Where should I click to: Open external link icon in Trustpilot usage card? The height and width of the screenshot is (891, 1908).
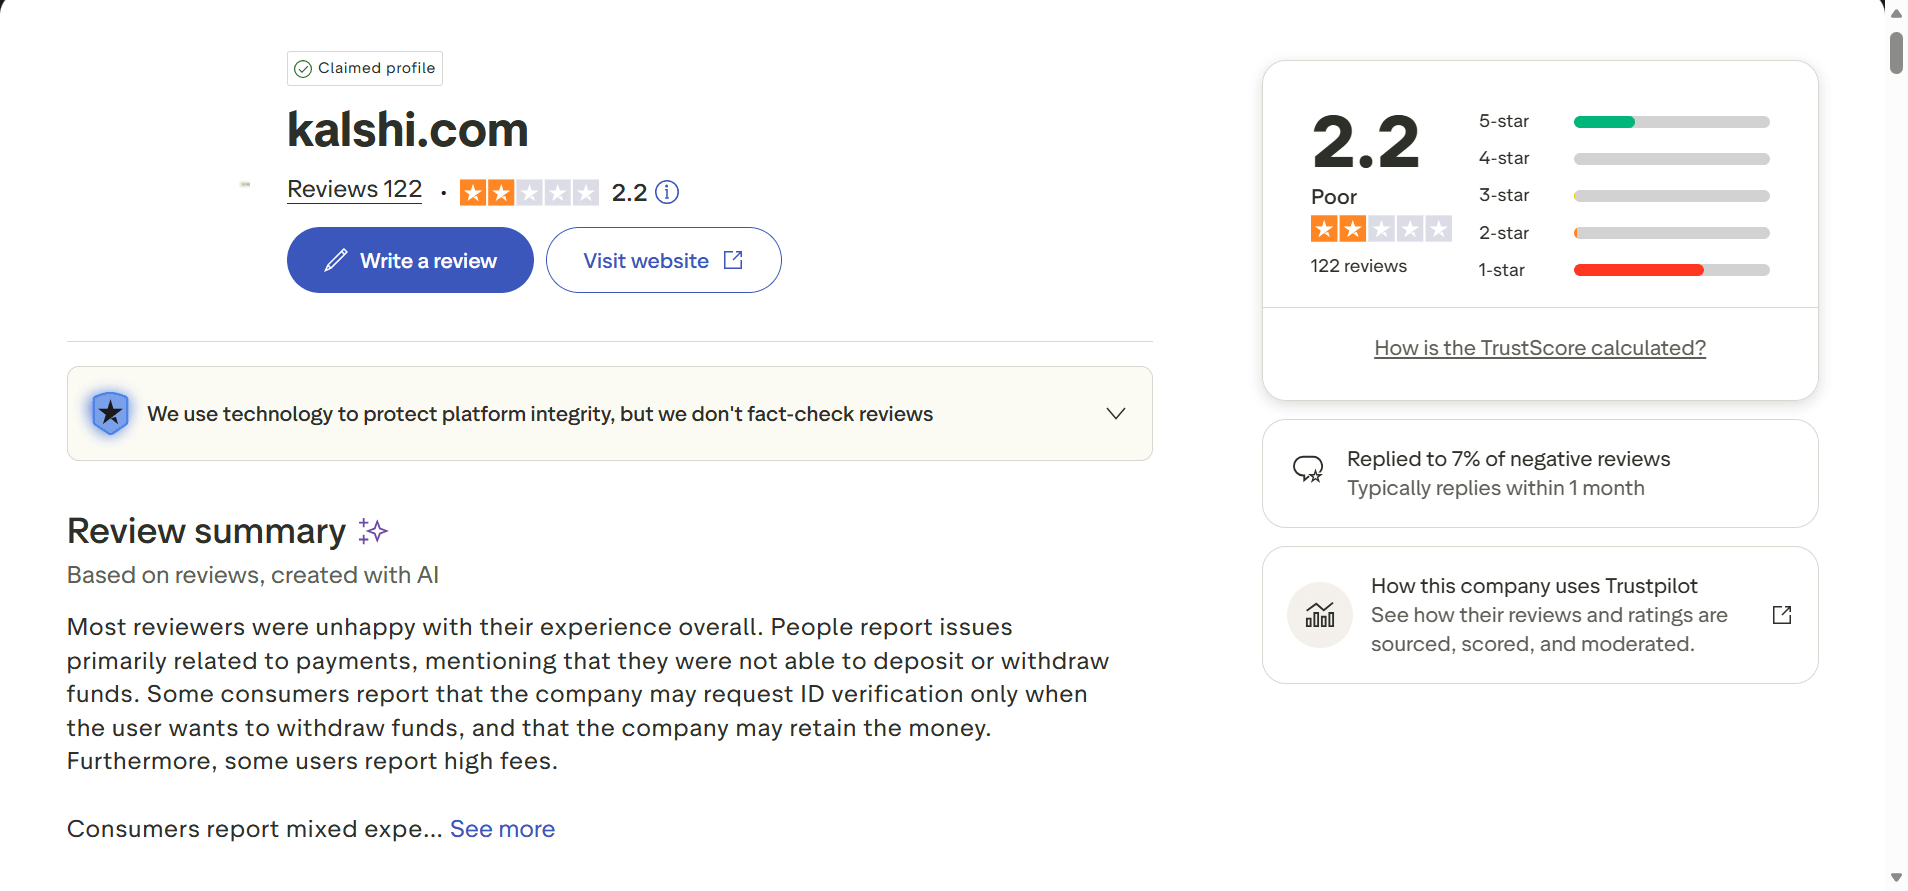coord(1782,615)
